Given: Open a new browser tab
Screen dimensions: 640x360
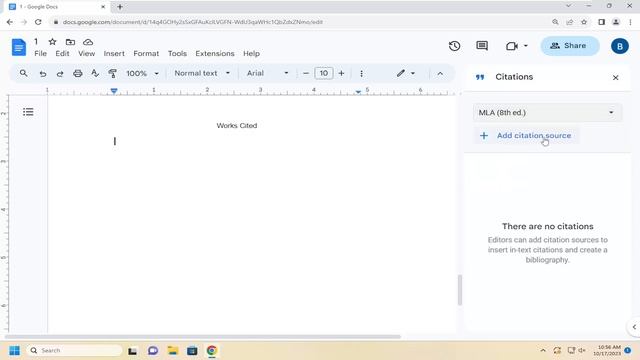Looking at the screenshot, I should coord(120,7).
